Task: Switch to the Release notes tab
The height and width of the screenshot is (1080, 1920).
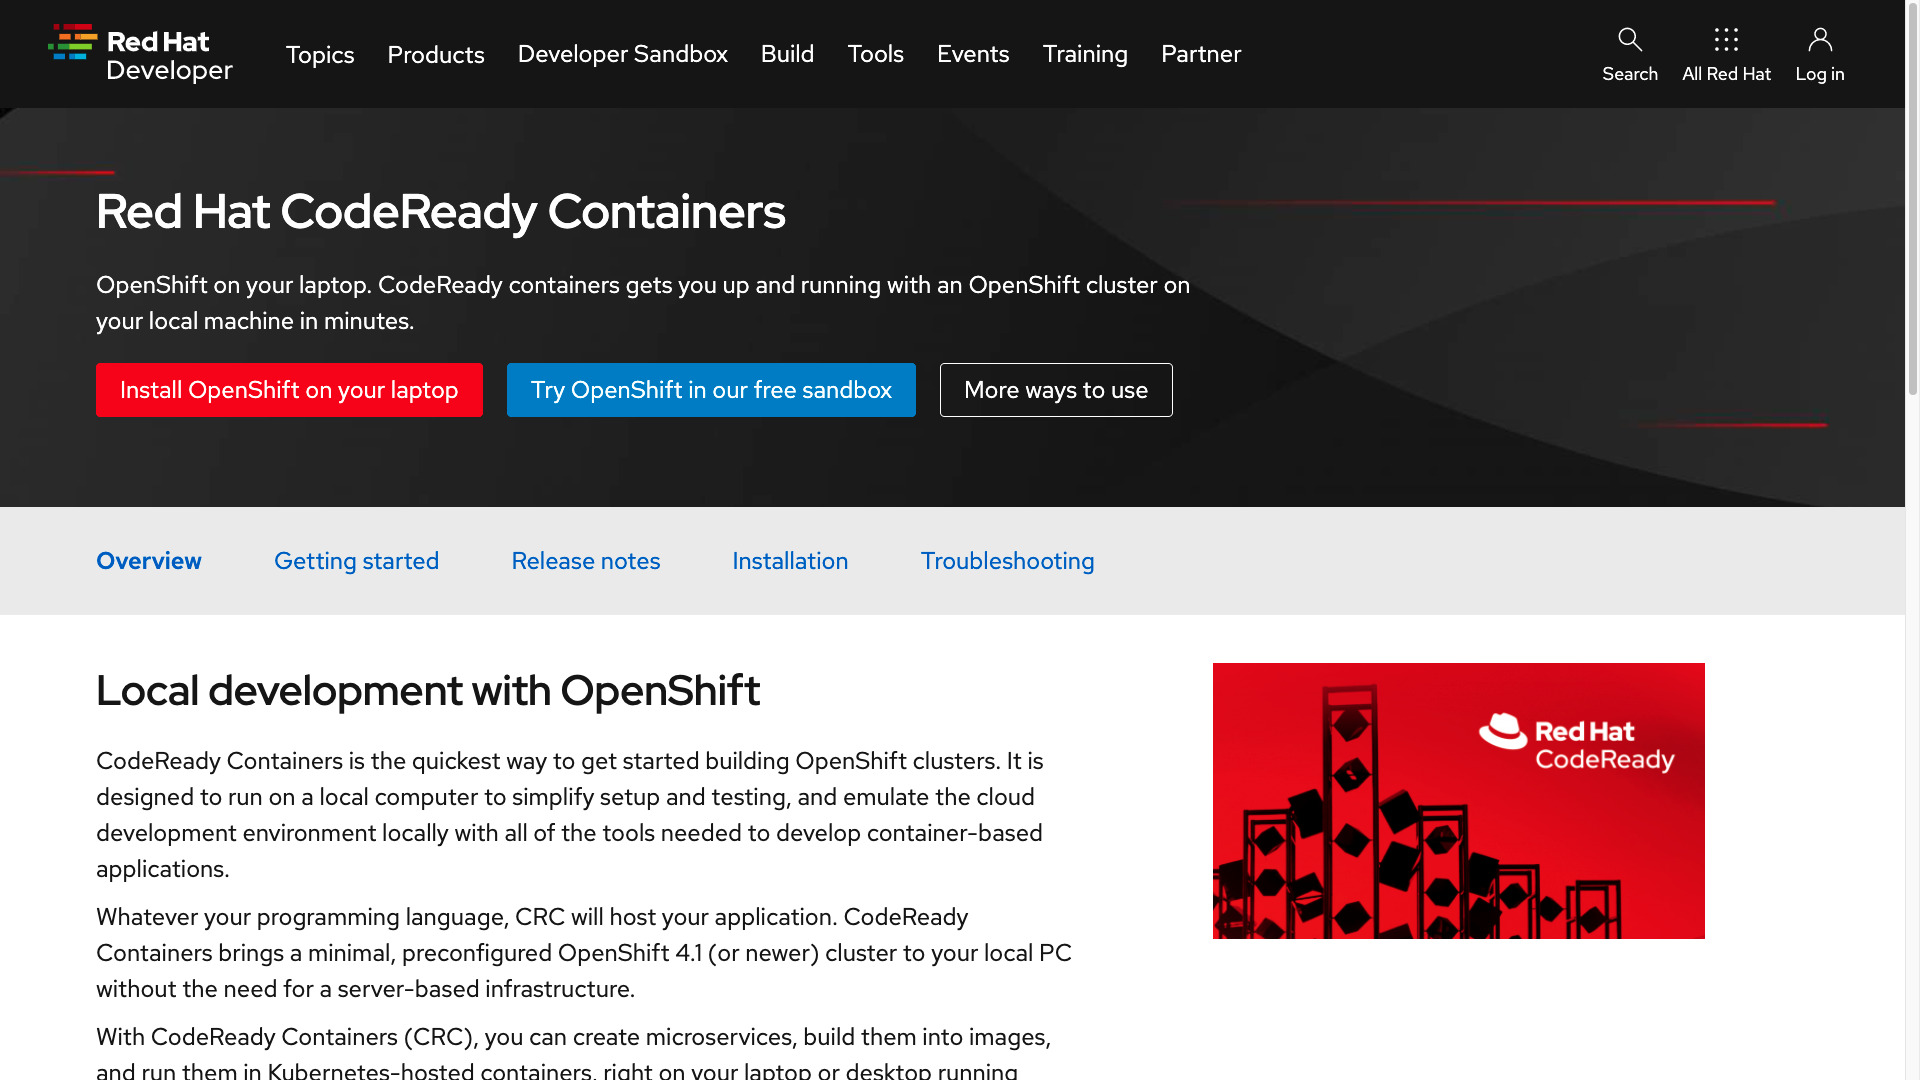Action: [585, 560]
